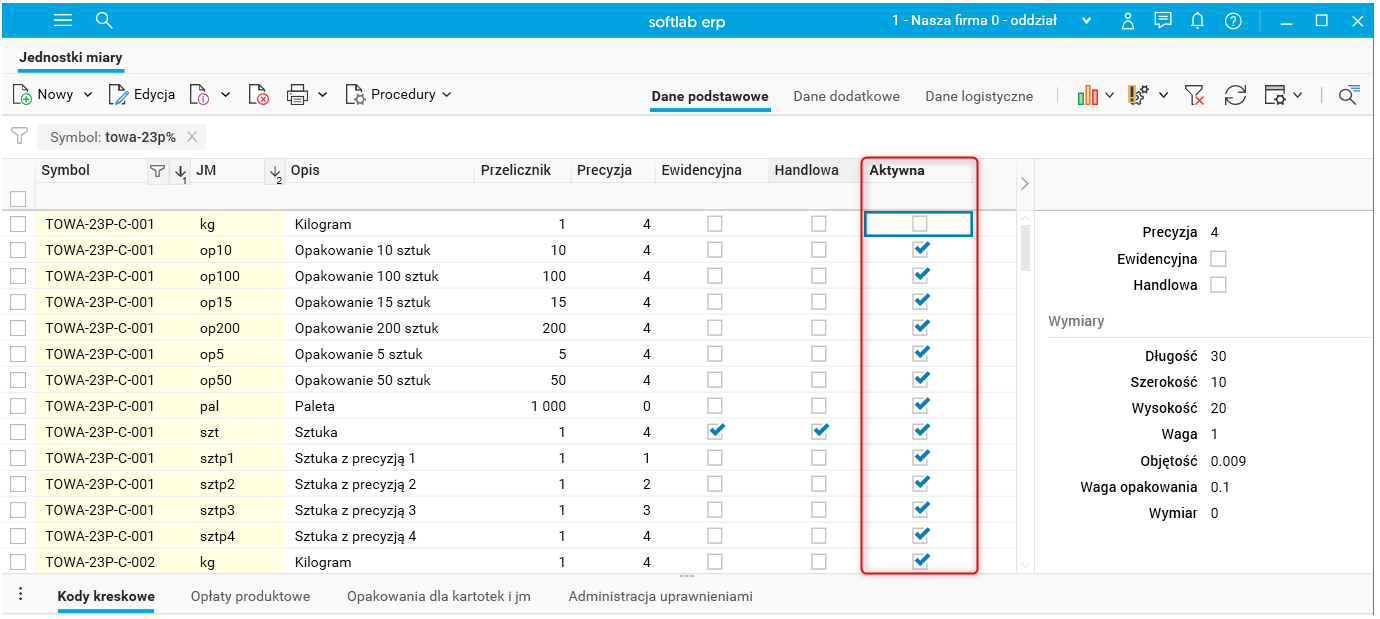This screenshot has width=1380, height=619.
Task: Open the three-dot menu at bottom left
Action: (20, 594)
